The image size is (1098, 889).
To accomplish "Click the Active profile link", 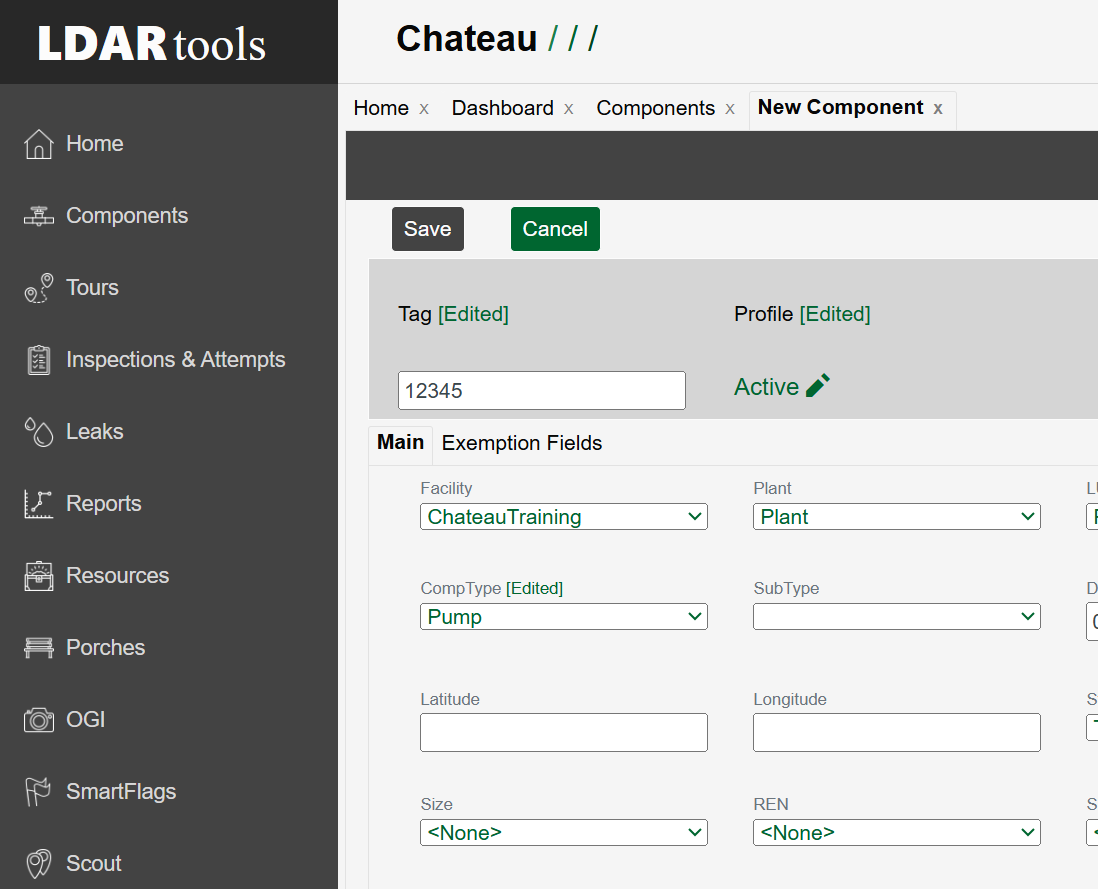I will pos(766,386).
